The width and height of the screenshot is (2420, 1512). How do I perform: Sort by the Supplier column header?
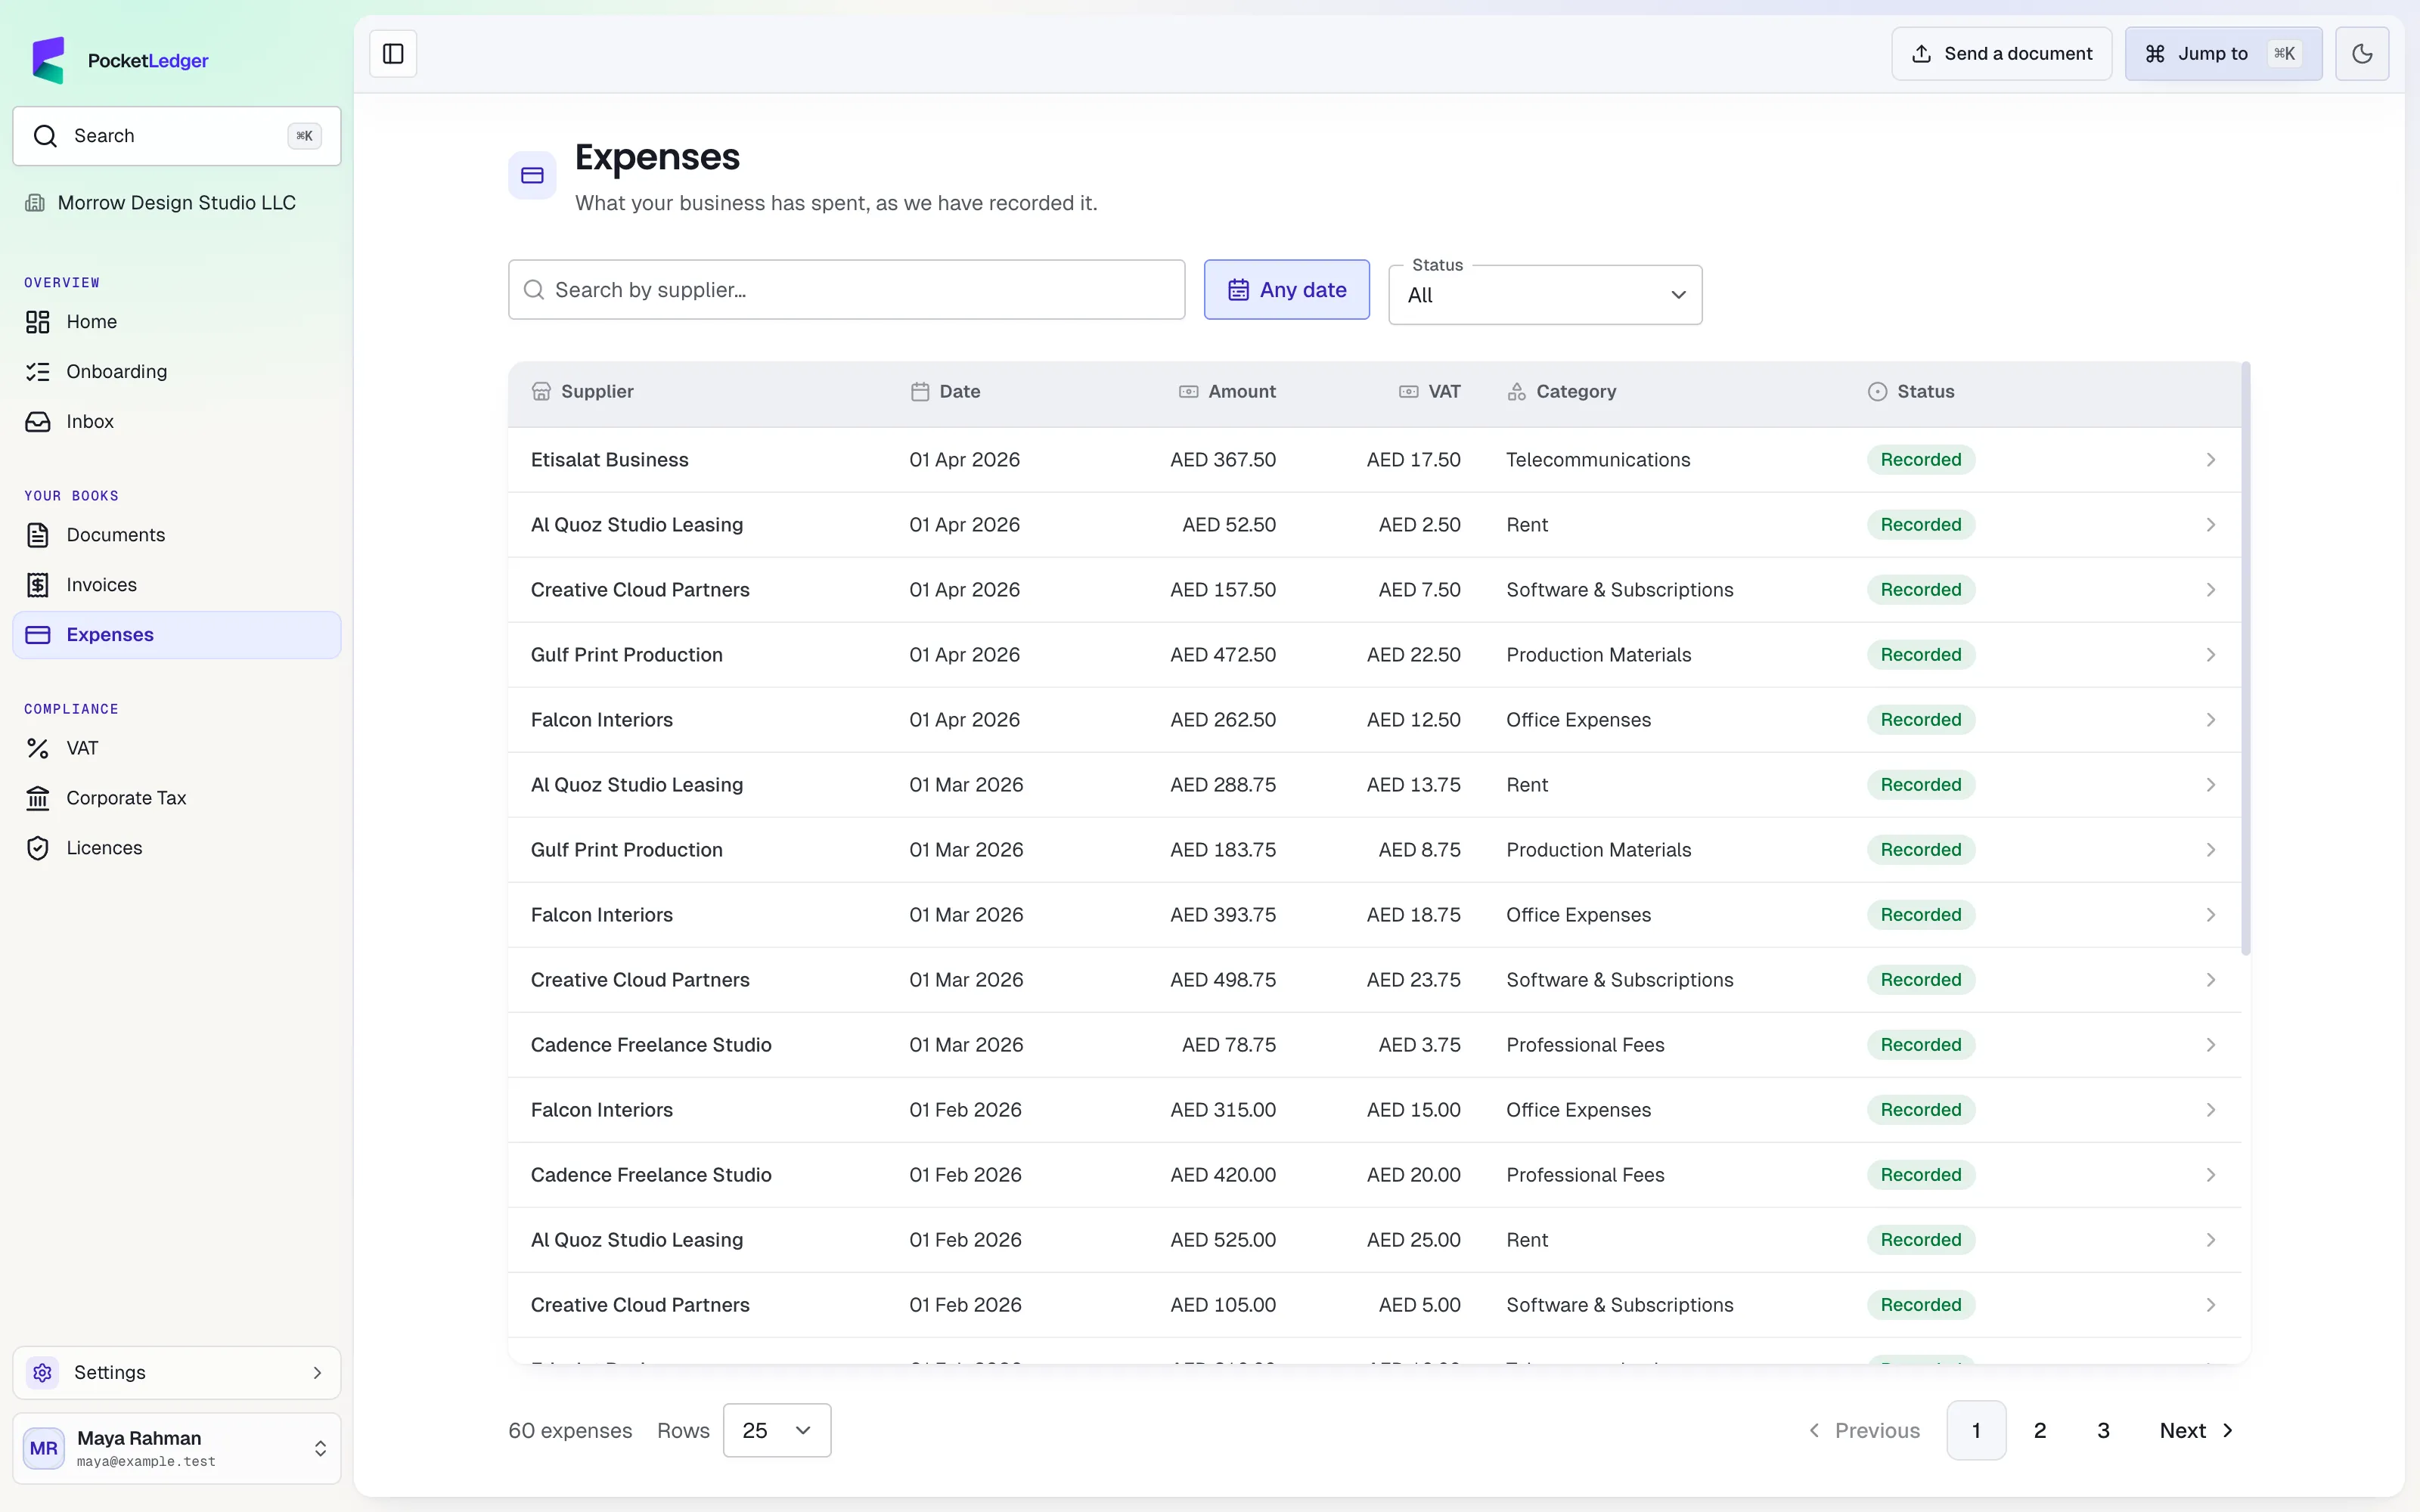pos(583,392)
